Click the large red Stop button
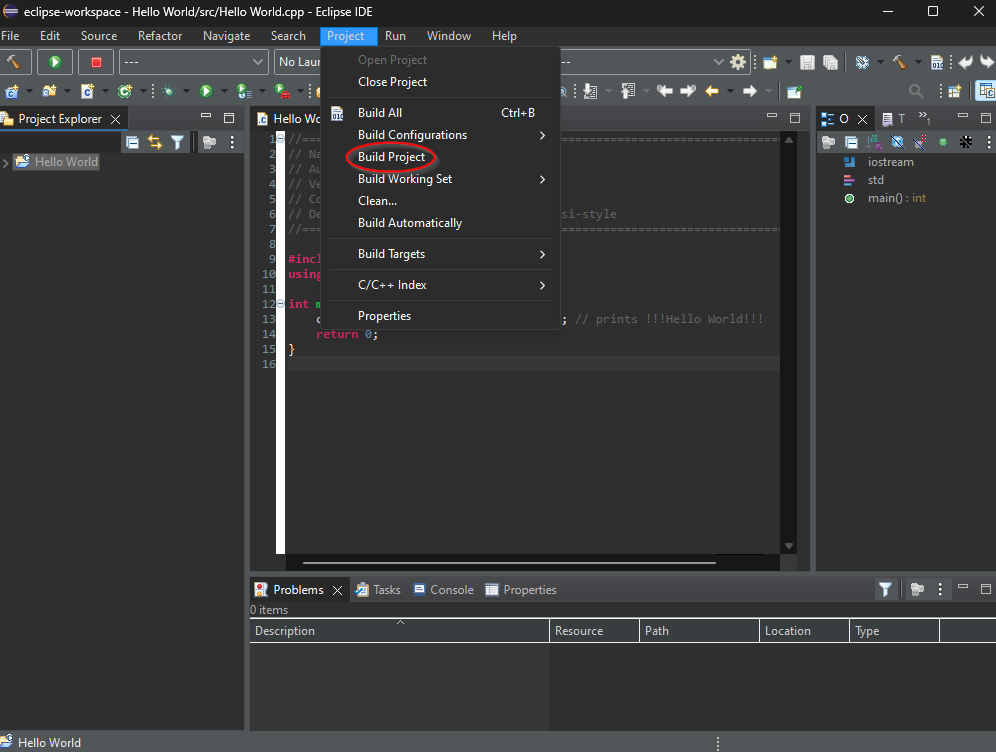This screenshot has width=996, height=752. [96, 62]
